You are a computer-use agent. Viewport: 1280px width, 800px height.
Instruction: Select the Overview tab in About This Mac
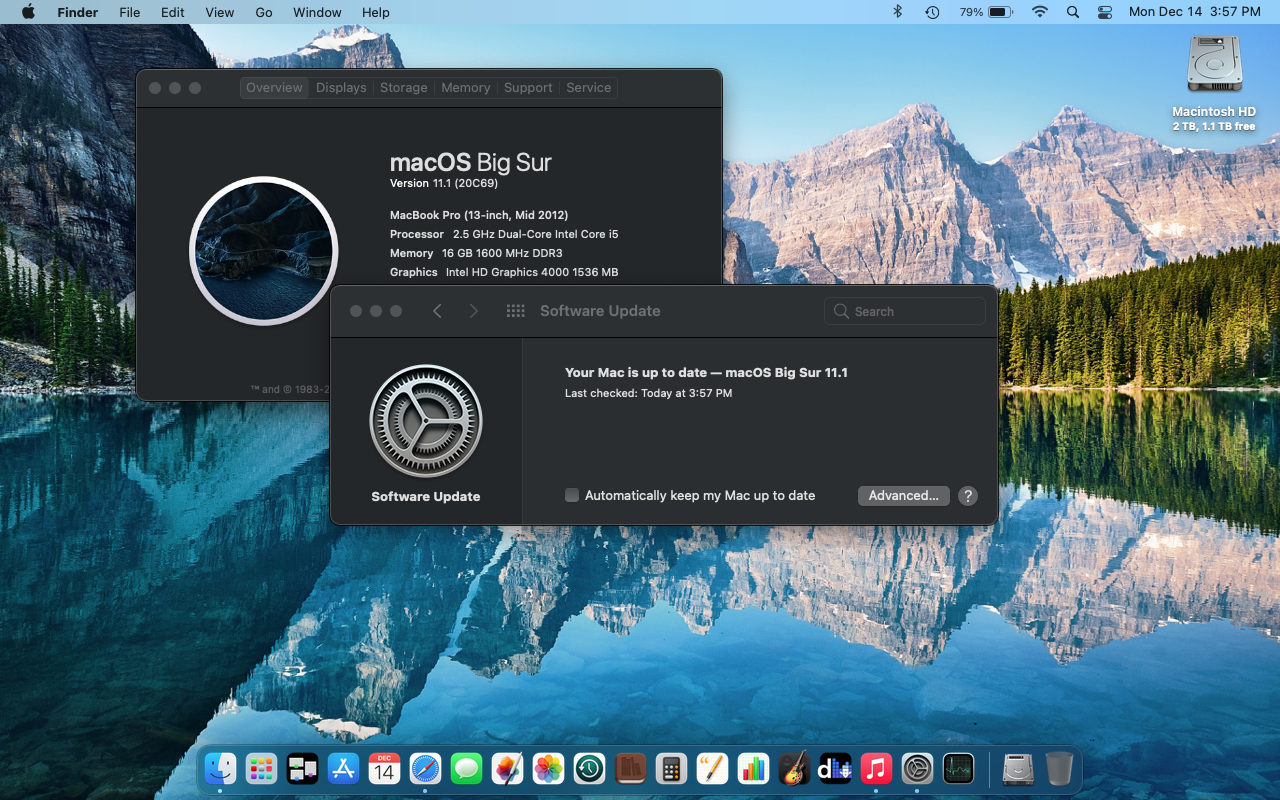(274, 88)
